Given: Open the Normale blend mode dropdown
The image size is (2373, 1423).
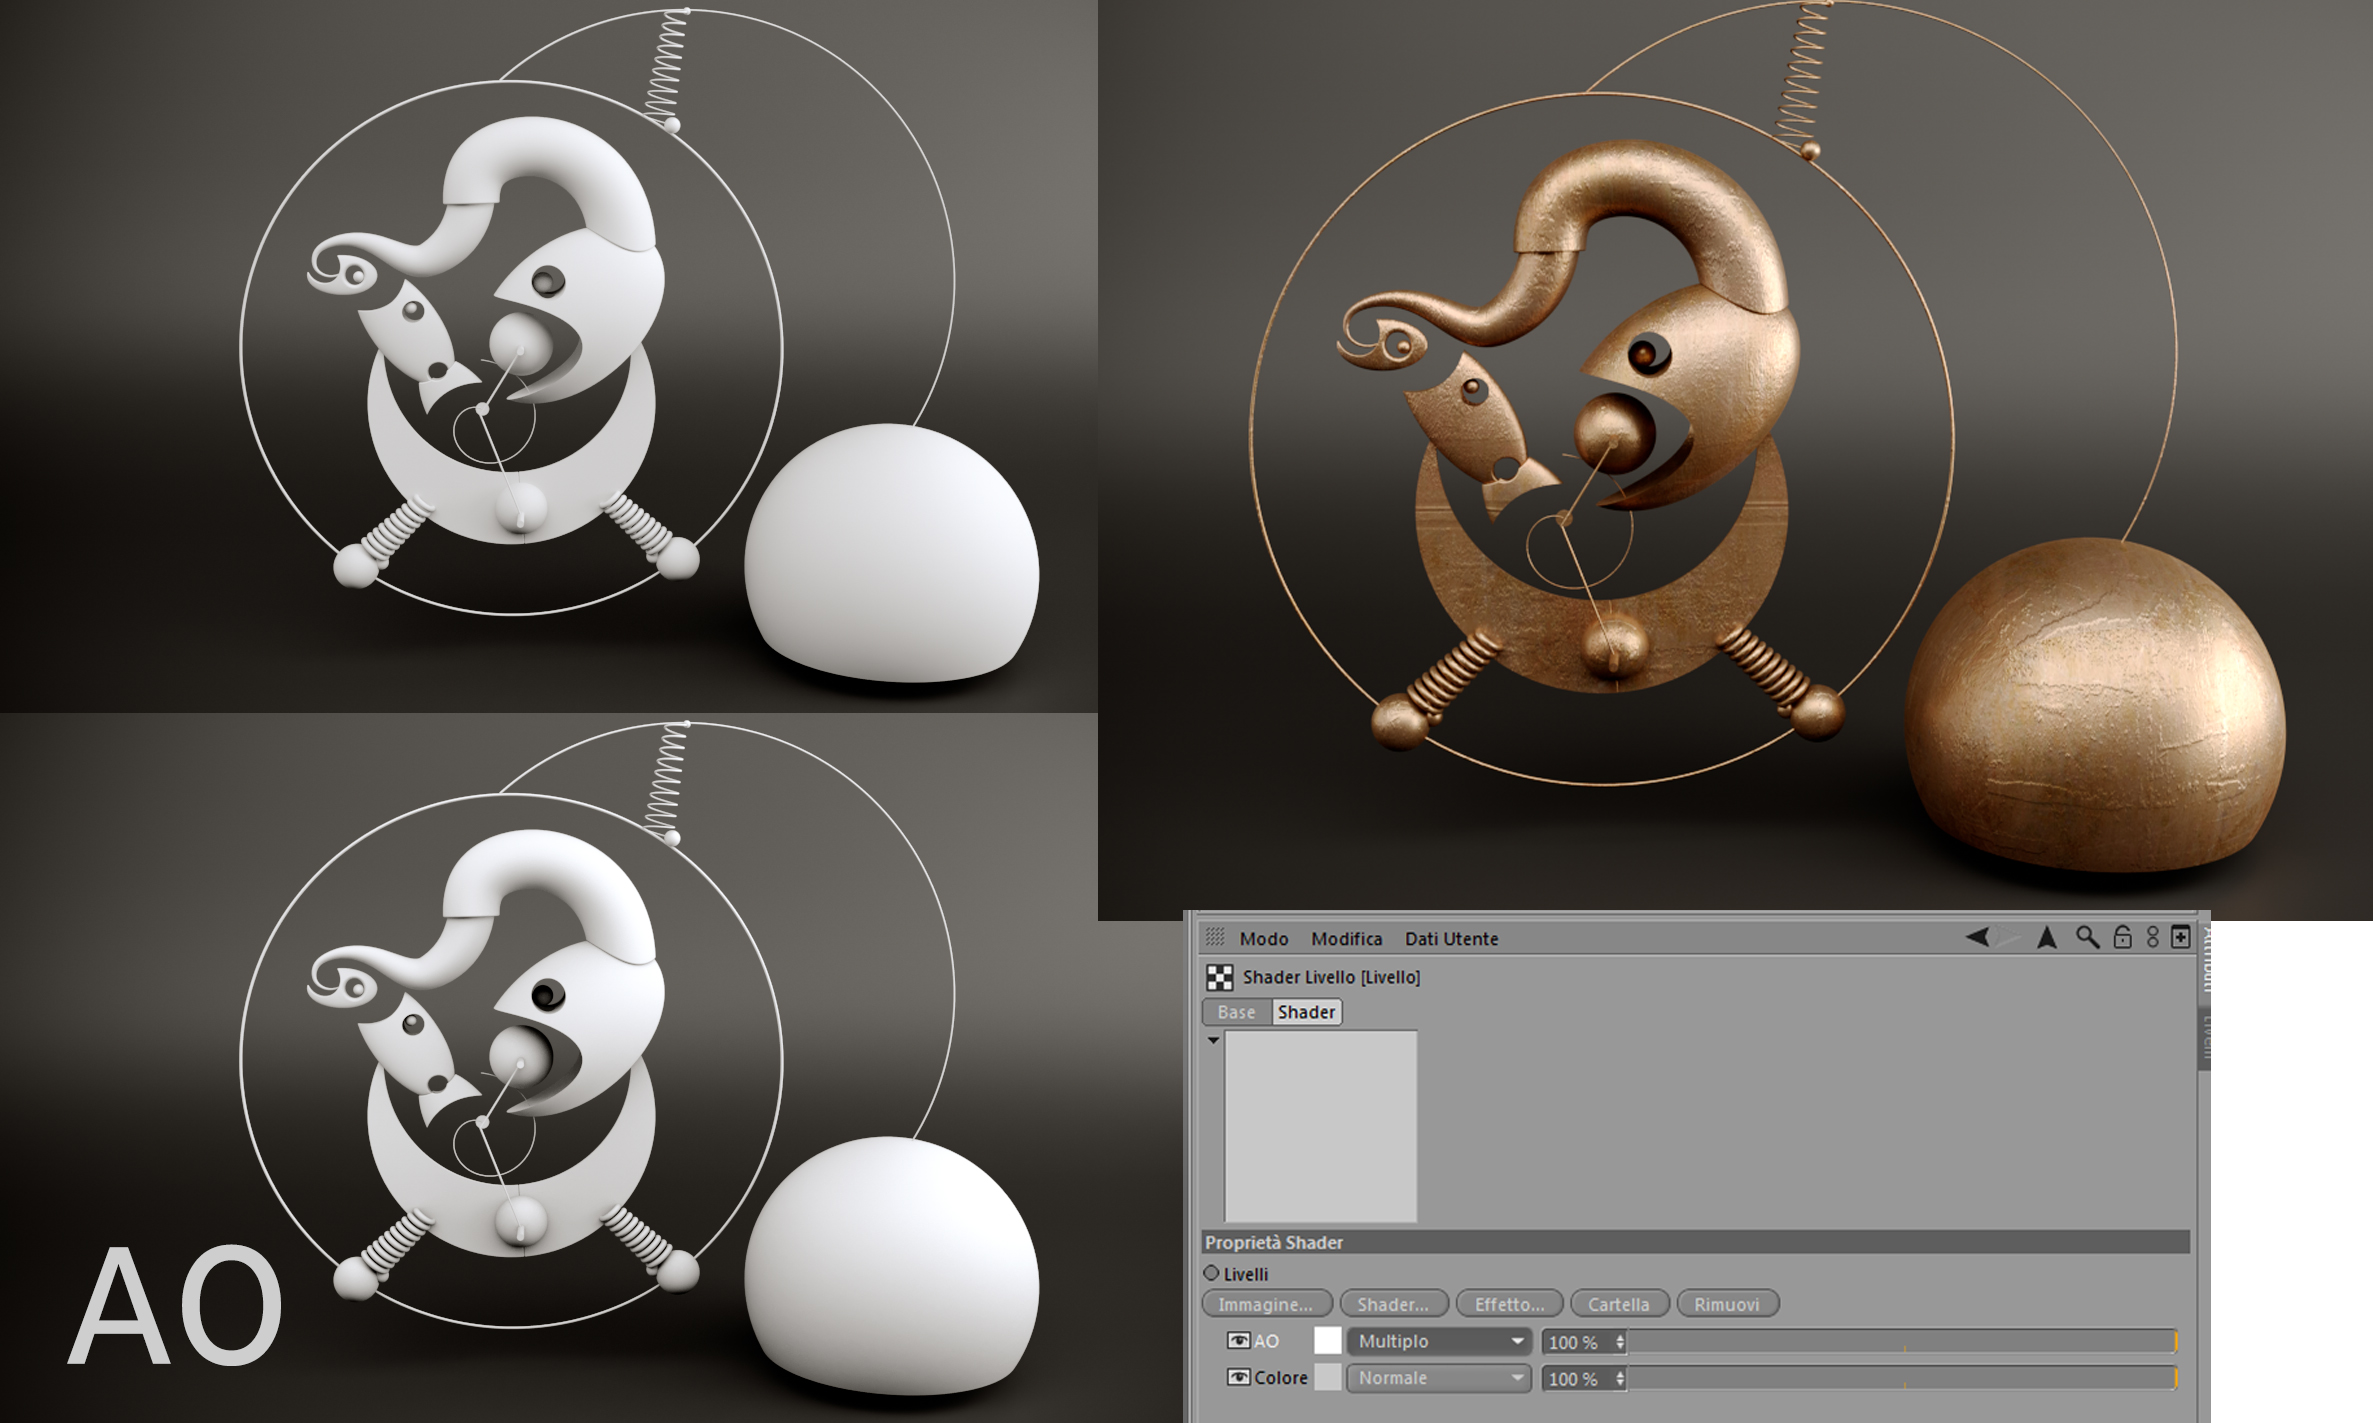Looking at the screenshot, I should pyautogui.click(x=1439, y=1378).
